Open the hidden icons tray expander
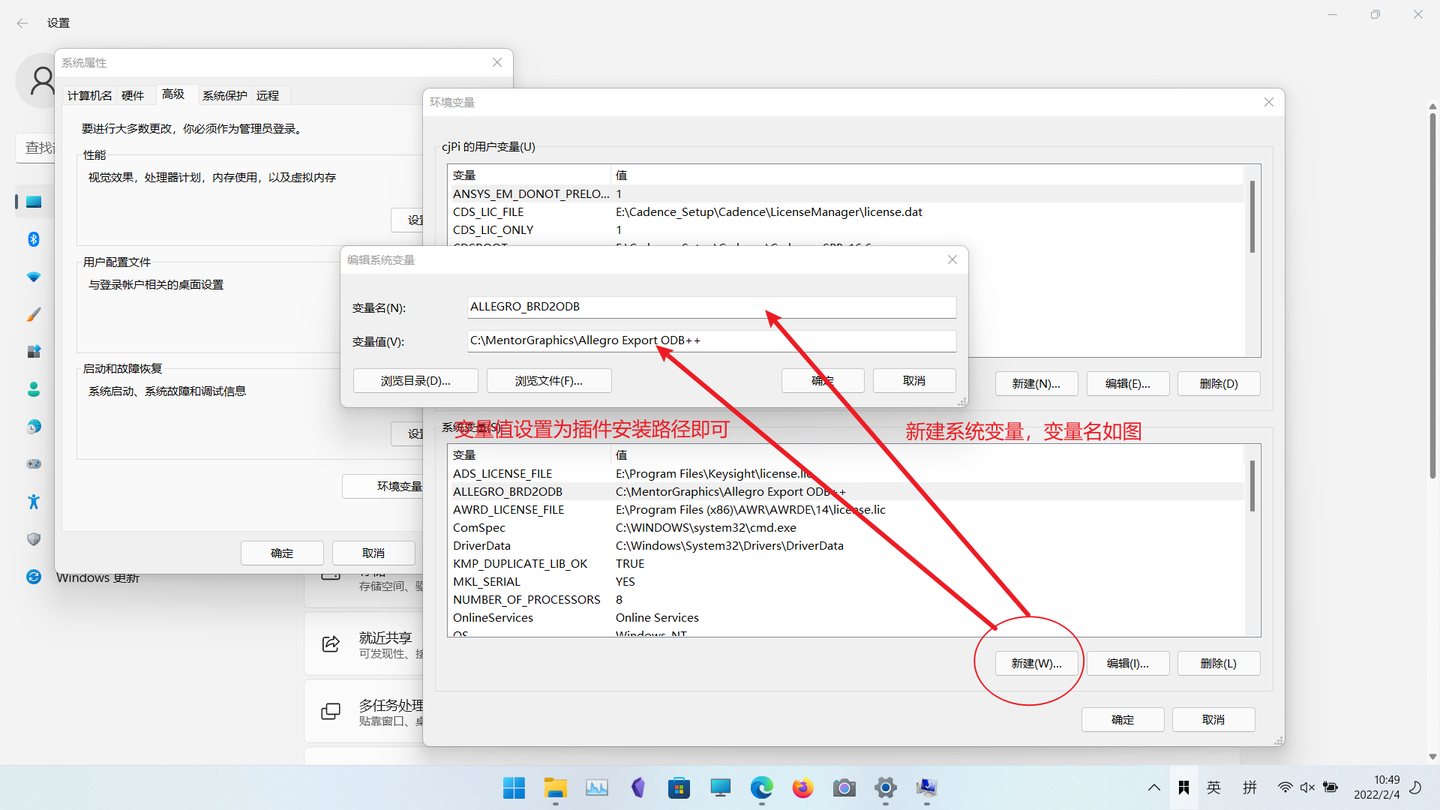Screen dimensions: 1440x810 pos(1153,787)
